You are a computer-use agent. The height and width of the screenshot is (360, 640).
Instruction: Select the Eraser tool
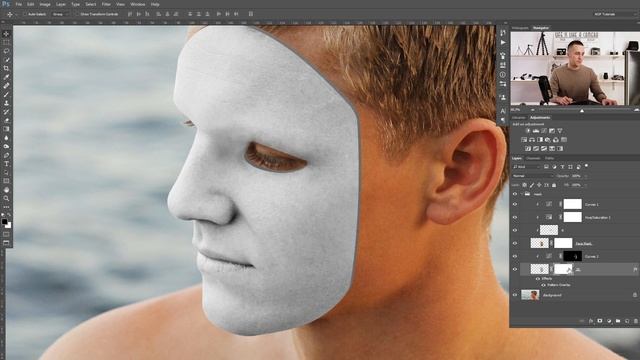tap(6, 120)
